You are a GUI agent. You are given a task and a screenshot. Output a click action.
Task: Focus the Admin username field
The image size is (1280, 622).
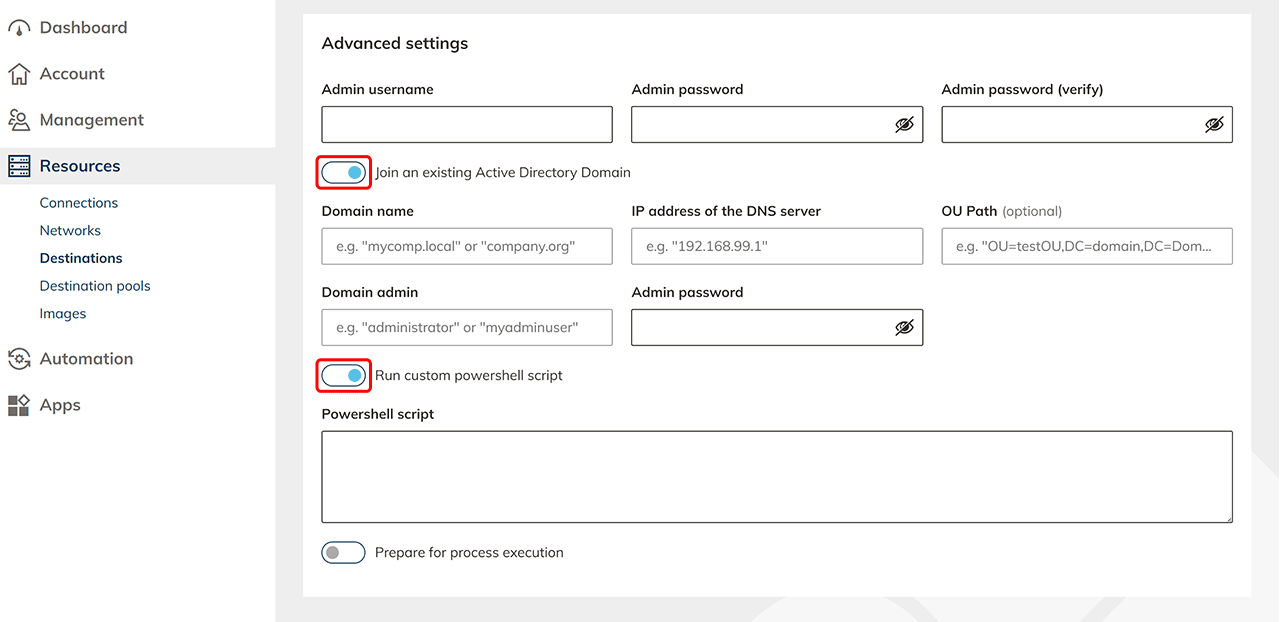pos(467,125)
